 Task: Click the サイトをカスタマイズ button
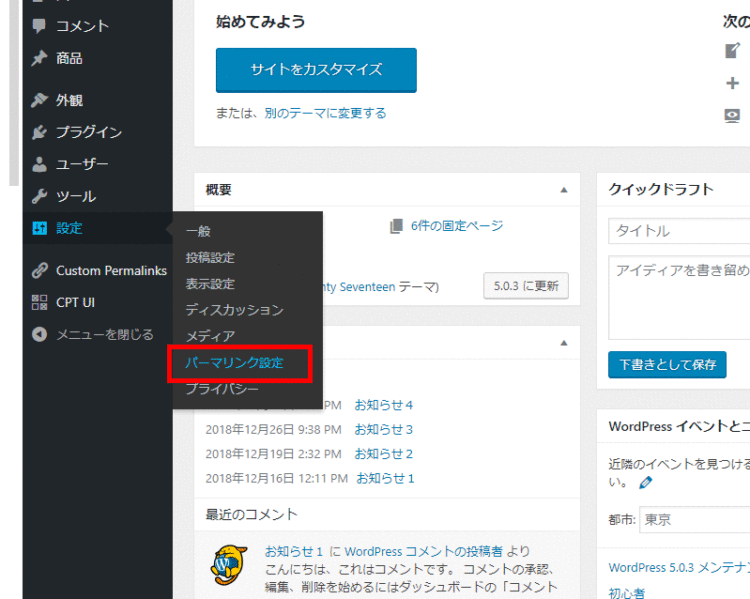pyautogui.click(x=316, y=70)
